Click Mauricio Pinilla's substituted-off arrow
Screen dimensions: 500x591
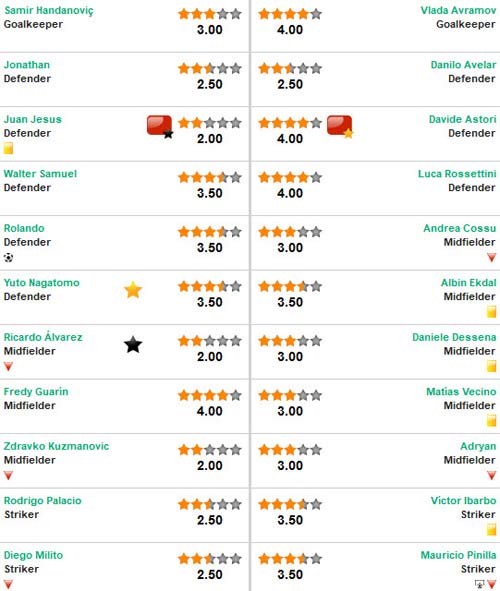click(x=492, y=584)
